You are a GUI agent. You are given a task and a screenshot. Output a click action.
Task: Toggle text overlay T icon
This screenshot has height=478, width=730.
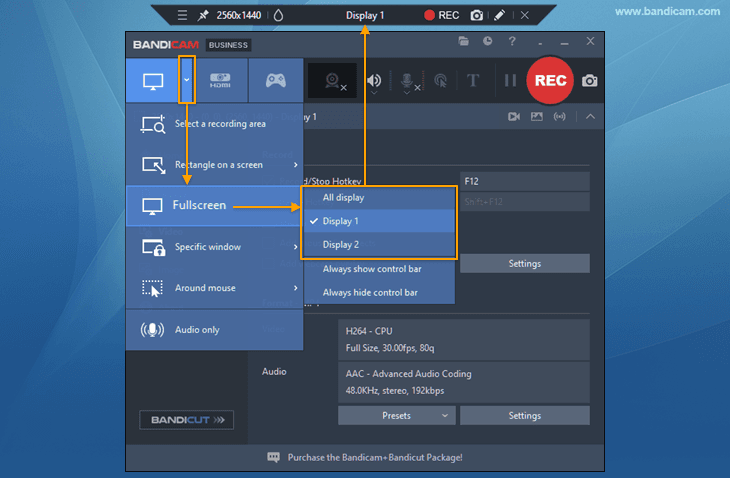(473, 81)
